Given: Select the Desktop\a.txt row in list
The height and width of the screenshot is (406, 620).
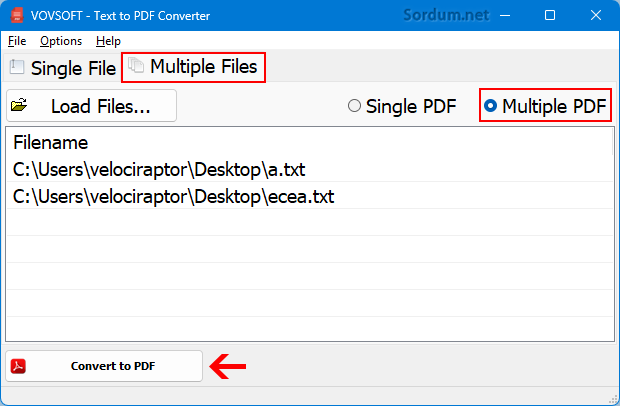Looking at the screenshot, I should pos(310,170).
